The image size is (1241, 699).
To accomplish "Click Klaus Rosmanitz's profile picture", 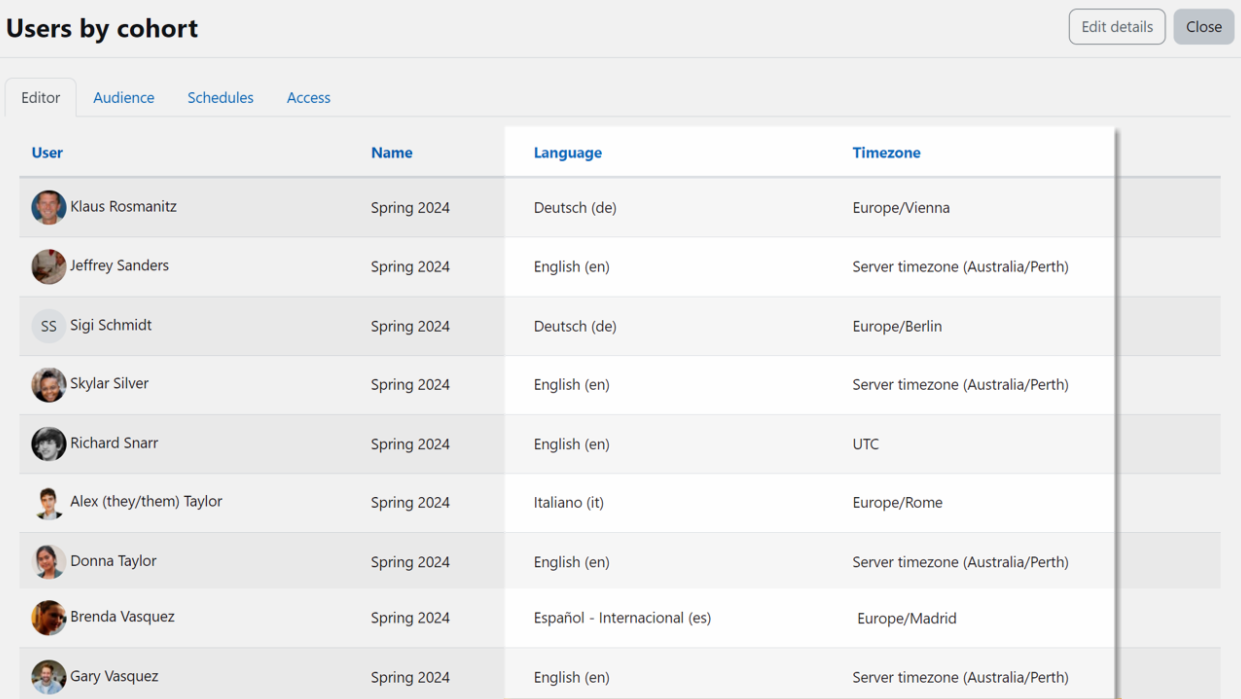I will (x=48, y=208).
